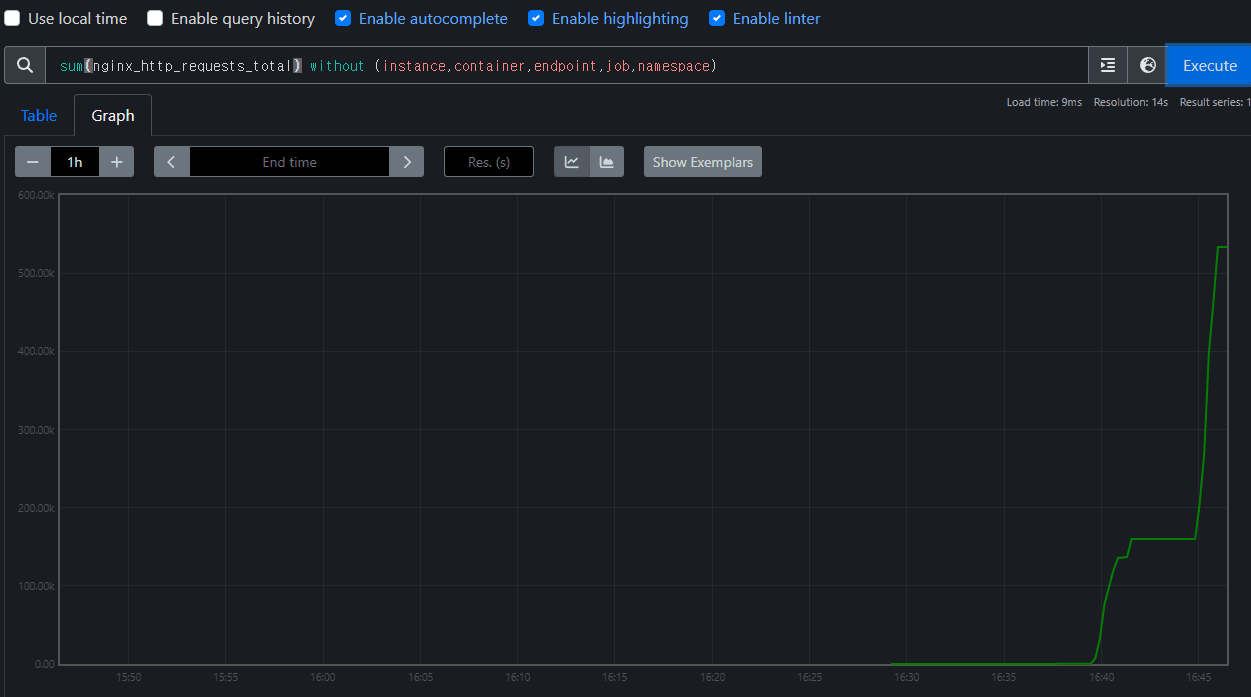Viewport: 1251px width, 697px height.
Task: Click the End time input field
Action: pyautogui.click(x=289, y=162)
